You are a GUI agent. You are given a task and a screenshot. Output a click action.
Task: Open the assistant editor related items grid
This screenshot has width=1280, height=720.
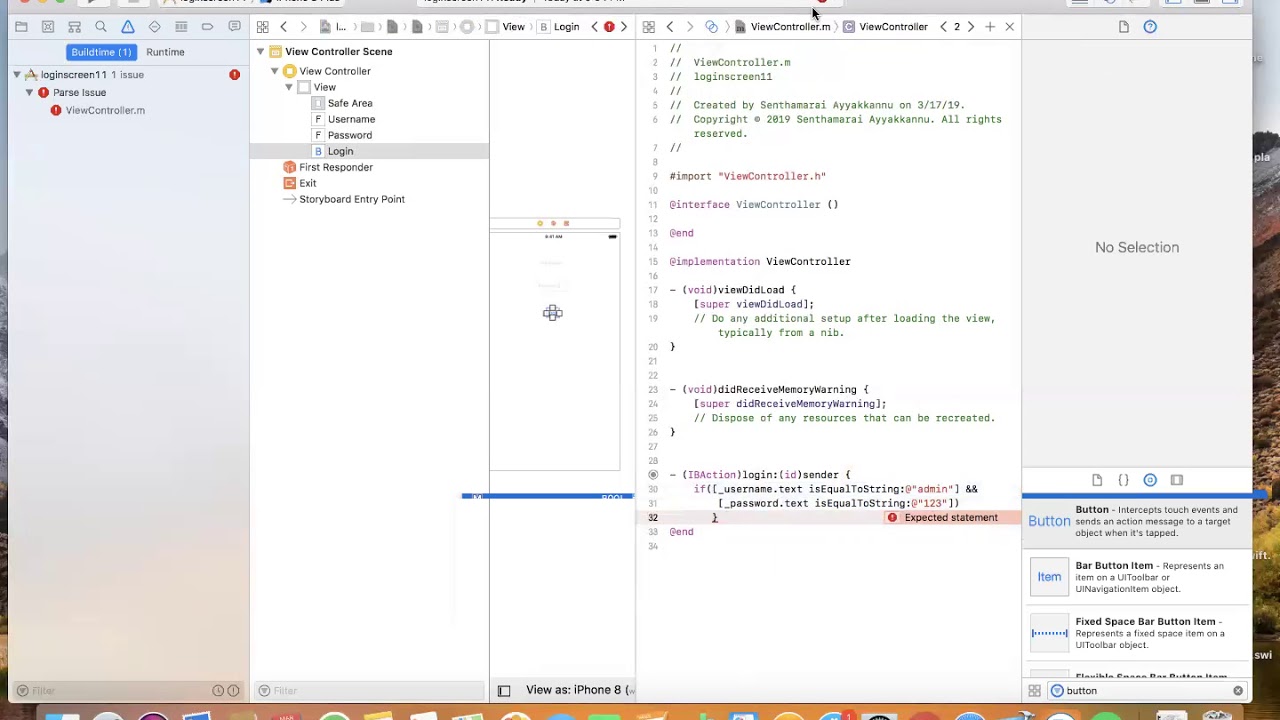(649, 27)
